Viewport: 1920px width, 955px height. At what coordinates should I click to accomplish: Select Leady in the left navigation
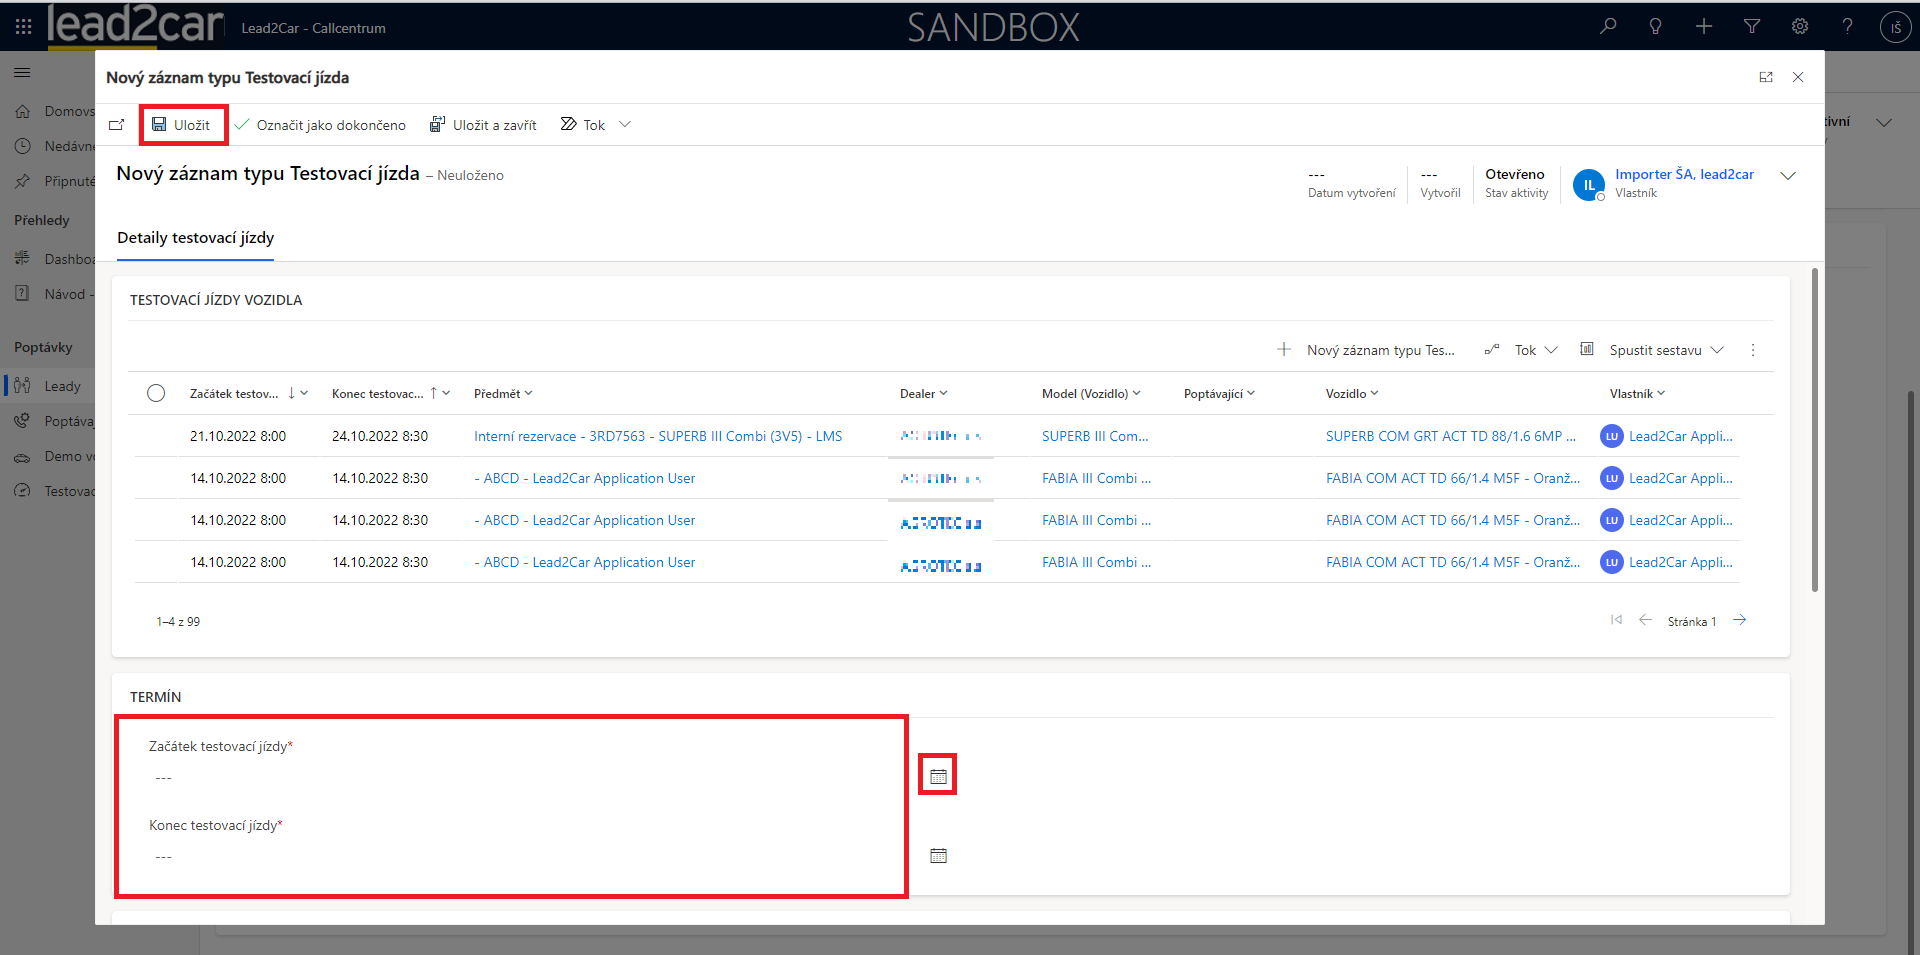coord(62,386)
